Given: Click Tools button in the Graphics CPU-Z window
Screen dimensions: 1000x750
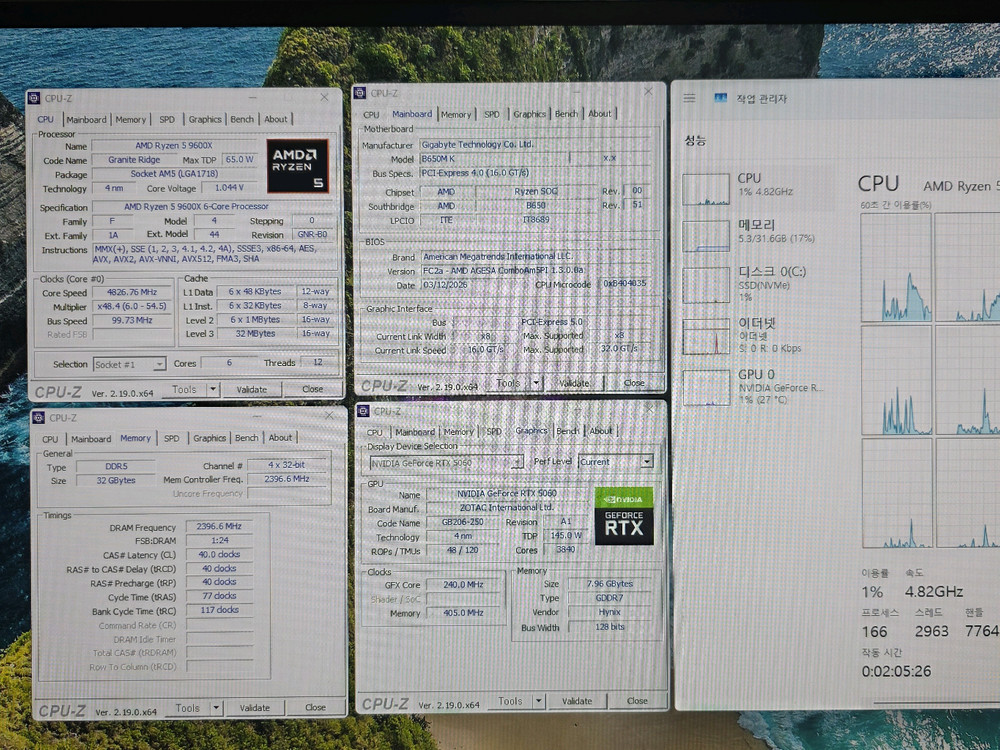Looking at the screenshot, I should pos(510,701).
